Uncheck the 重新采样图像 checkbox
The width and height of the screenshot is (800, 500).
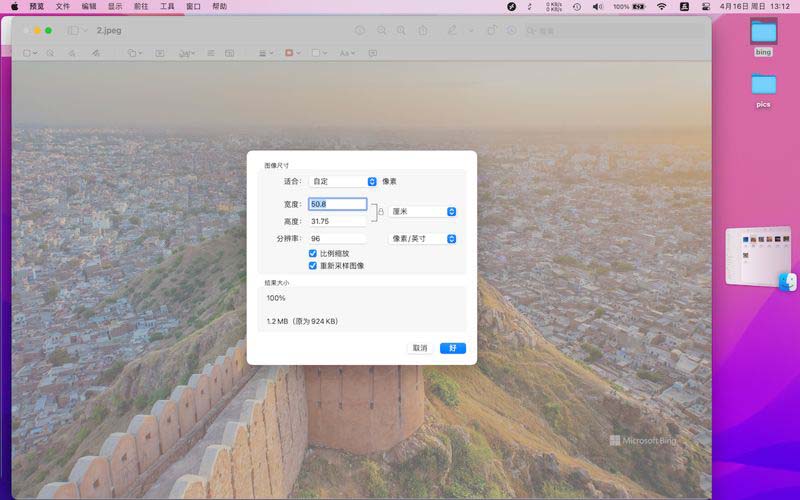[x=313, y=266]
